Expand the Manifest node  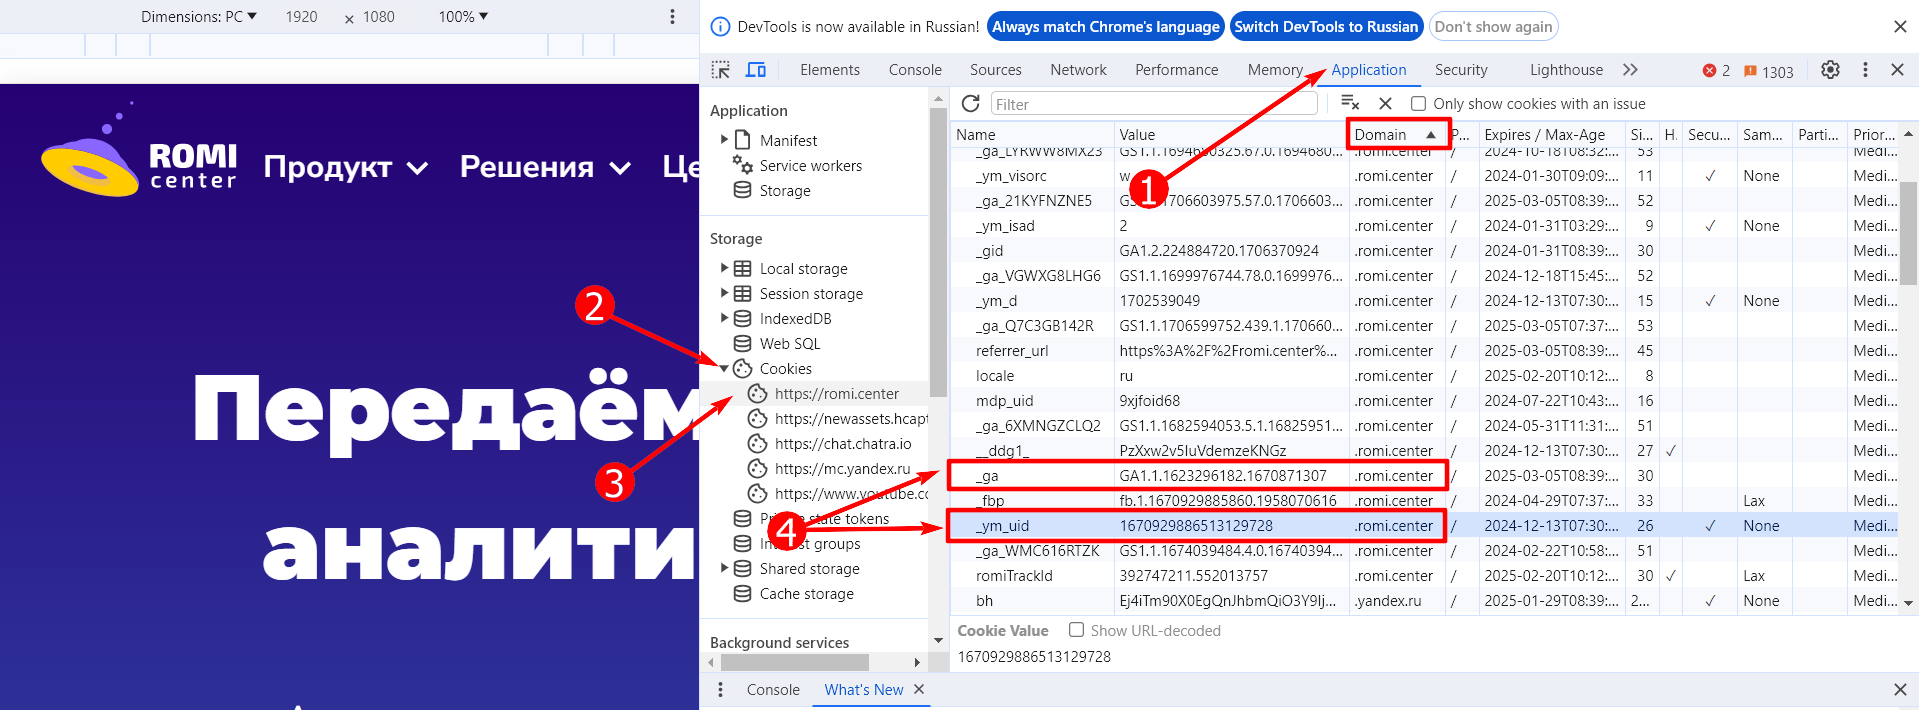pyautogui.click(x=724, y=140)
